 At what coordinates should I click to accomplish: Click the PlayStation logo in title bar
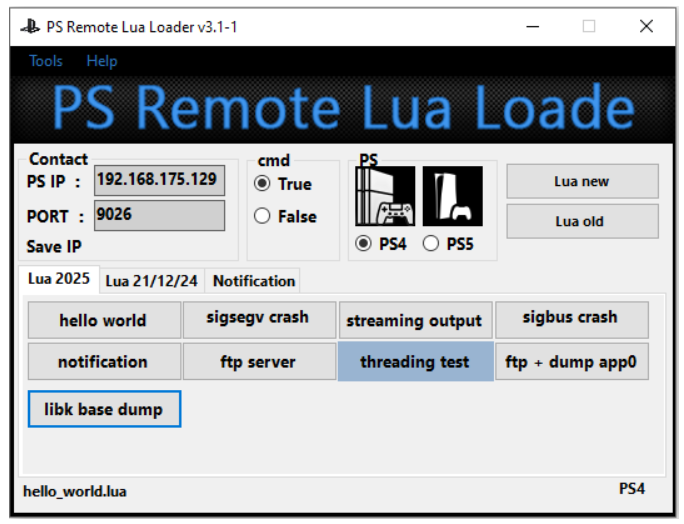30,27
